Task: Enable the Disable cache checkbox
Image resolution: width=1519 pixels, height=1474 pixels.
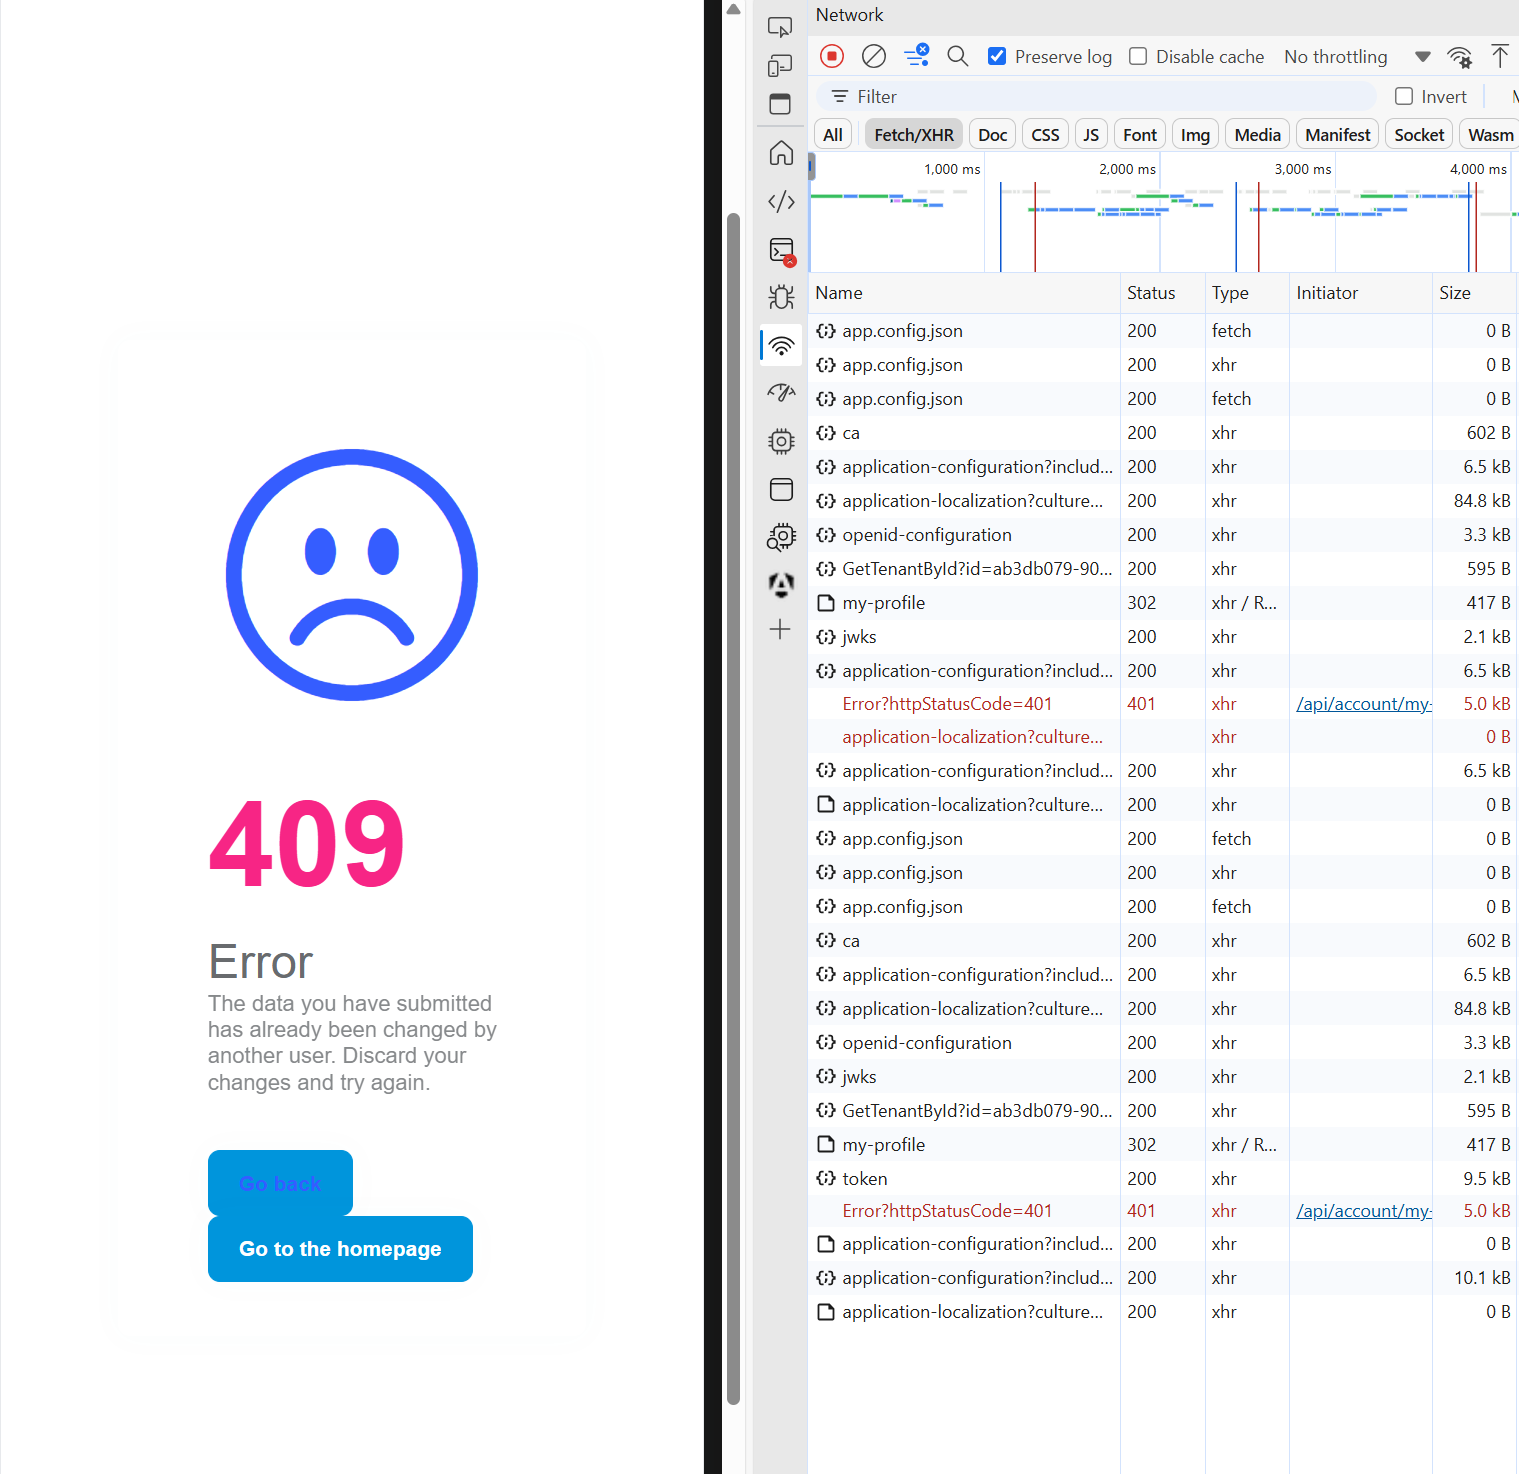Action: pyautogui.click(x=1138, y=57)
